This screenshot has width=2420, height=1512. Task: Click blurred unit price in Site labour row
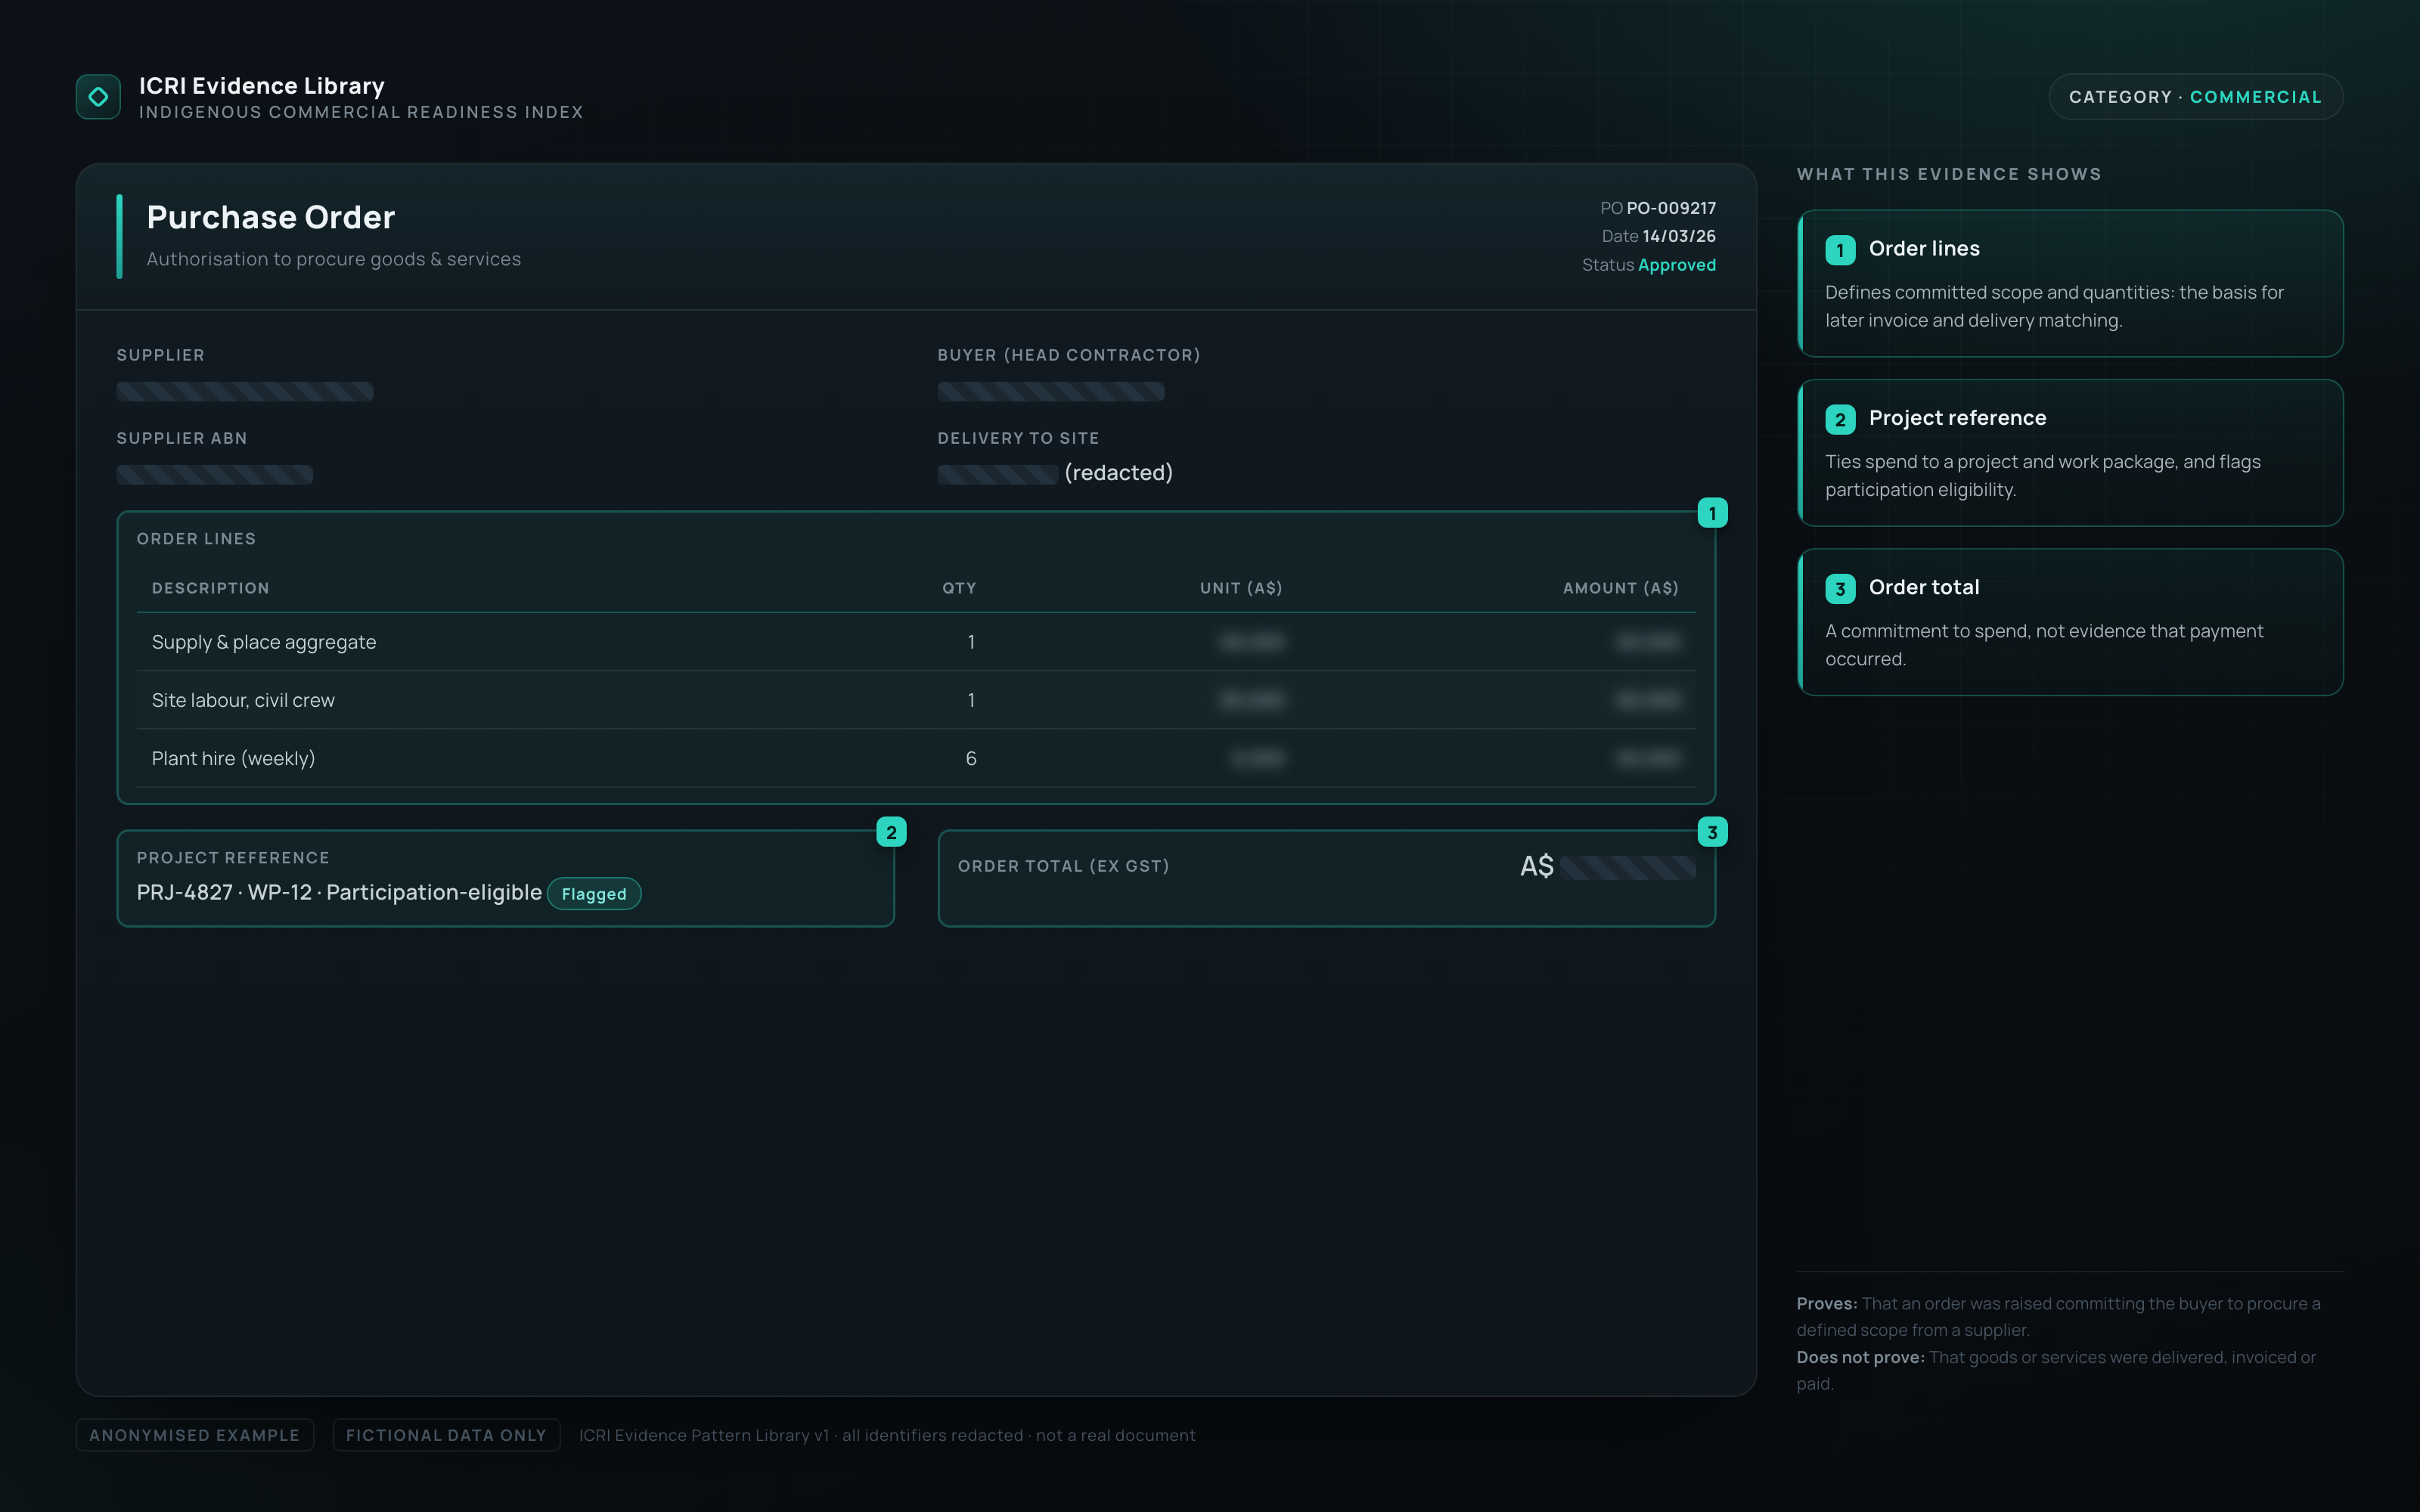1252,700
